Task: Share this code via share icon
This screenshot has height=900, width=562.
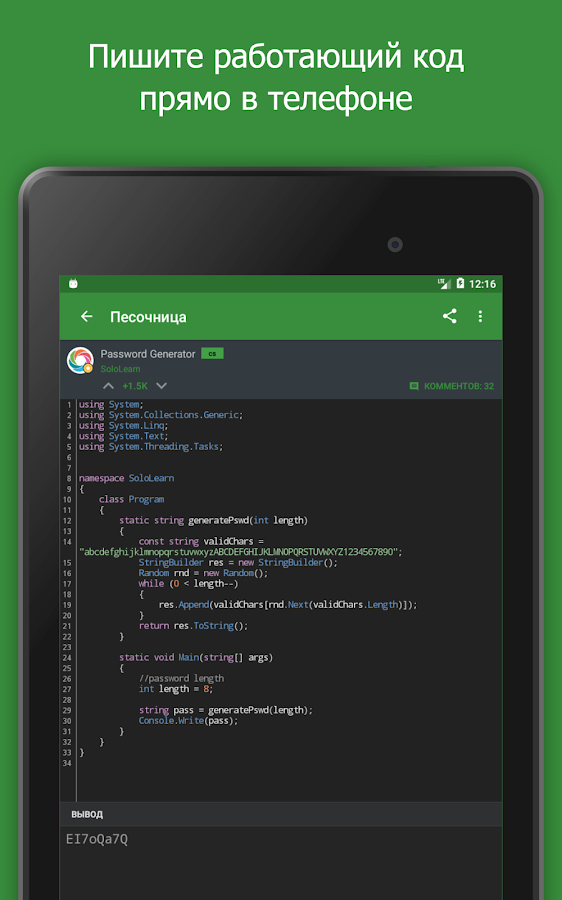Action: [x=449, y=316]
